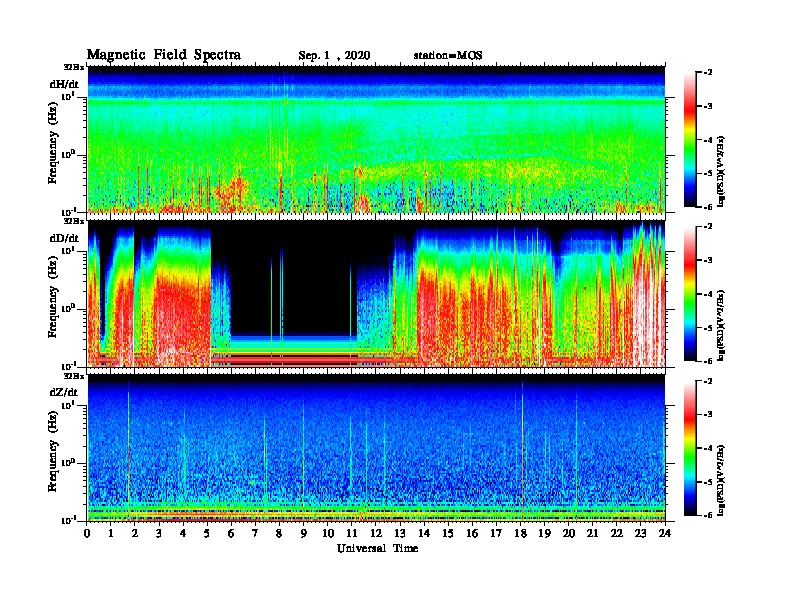Click the "-6" tick on the dZ/dt color bar
Screen dimensions: 792x612
[x=708, y=515]
